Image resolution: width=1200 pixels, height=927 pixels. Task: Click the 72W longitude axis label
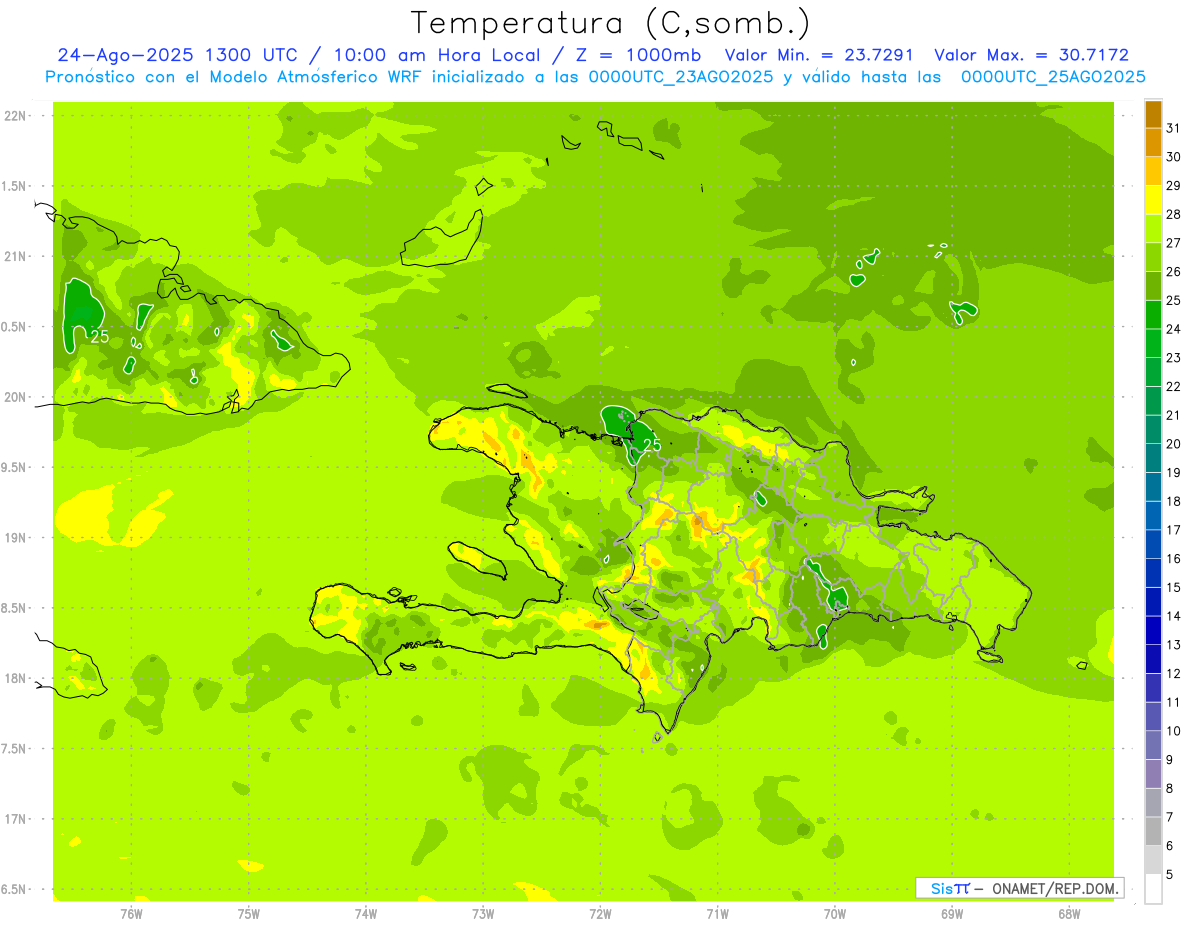point(600,913)
